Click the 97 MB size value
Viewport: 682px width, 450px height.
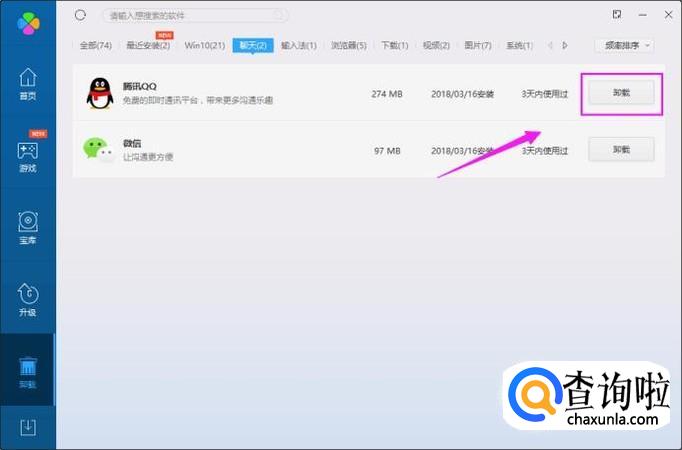(387, 151)
